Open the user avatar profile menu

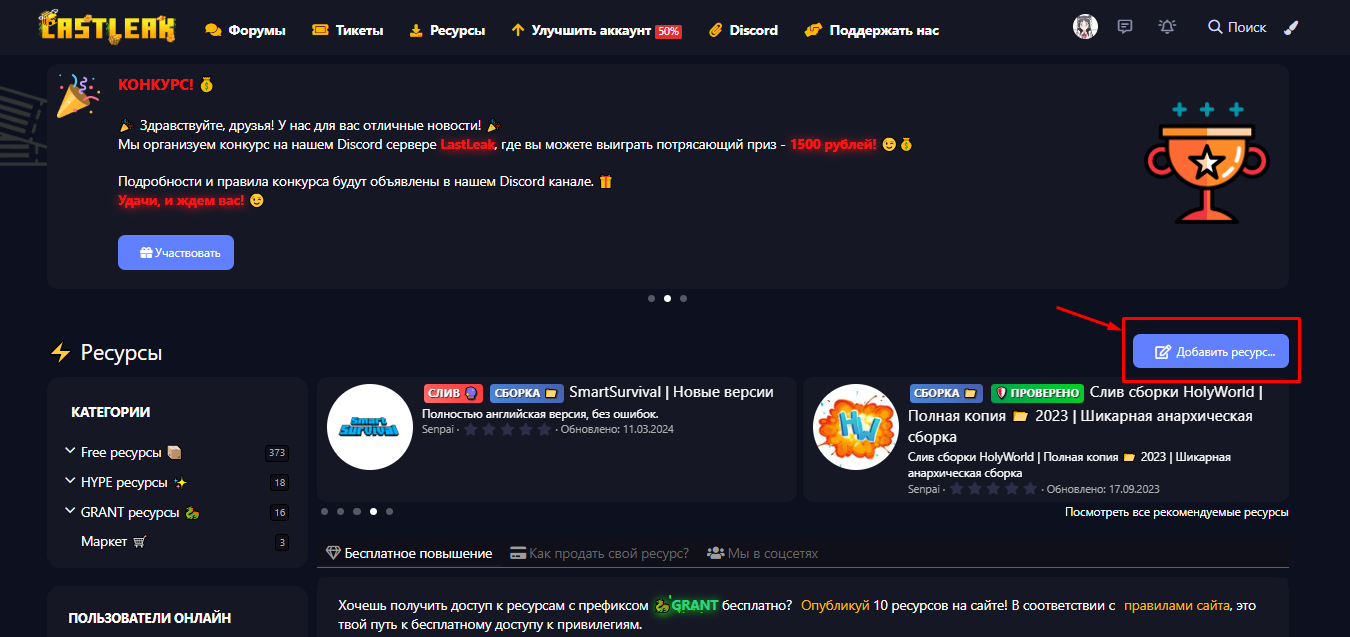(x=1085, y=27)
